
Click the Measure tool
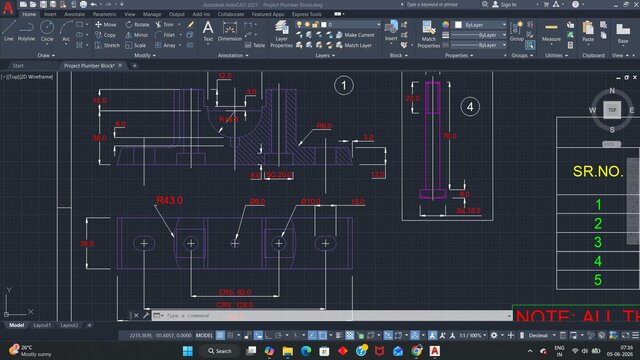(x=551, y=31)
